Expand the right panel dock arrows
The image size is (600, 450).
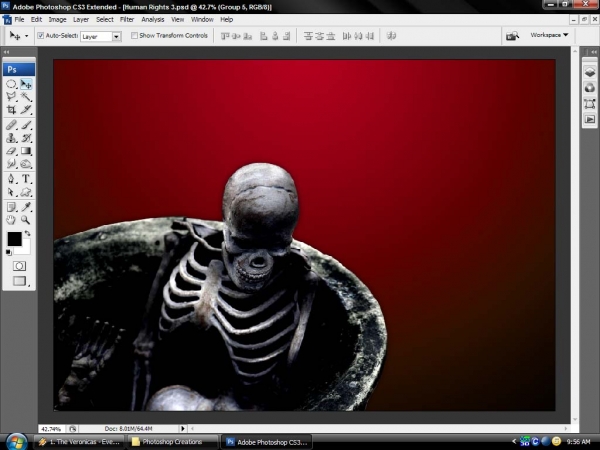coord(593,52)
